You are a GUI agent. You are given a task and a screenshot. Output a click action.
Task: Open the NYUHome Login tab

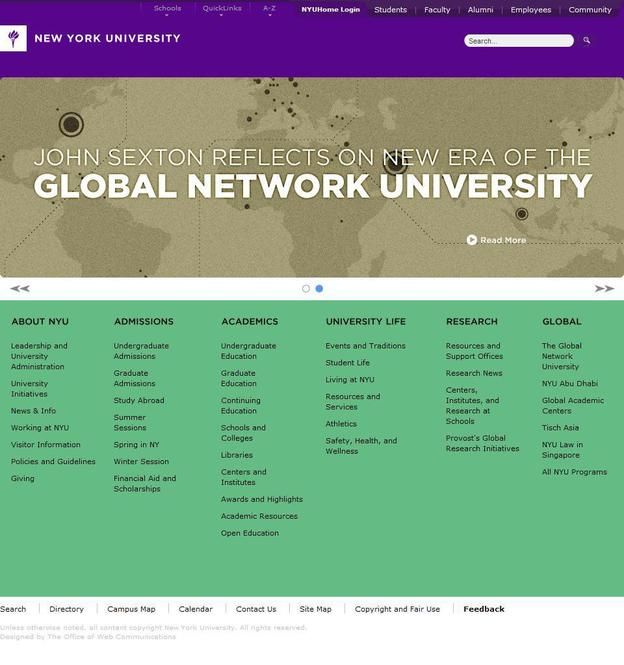click(330, 10)
